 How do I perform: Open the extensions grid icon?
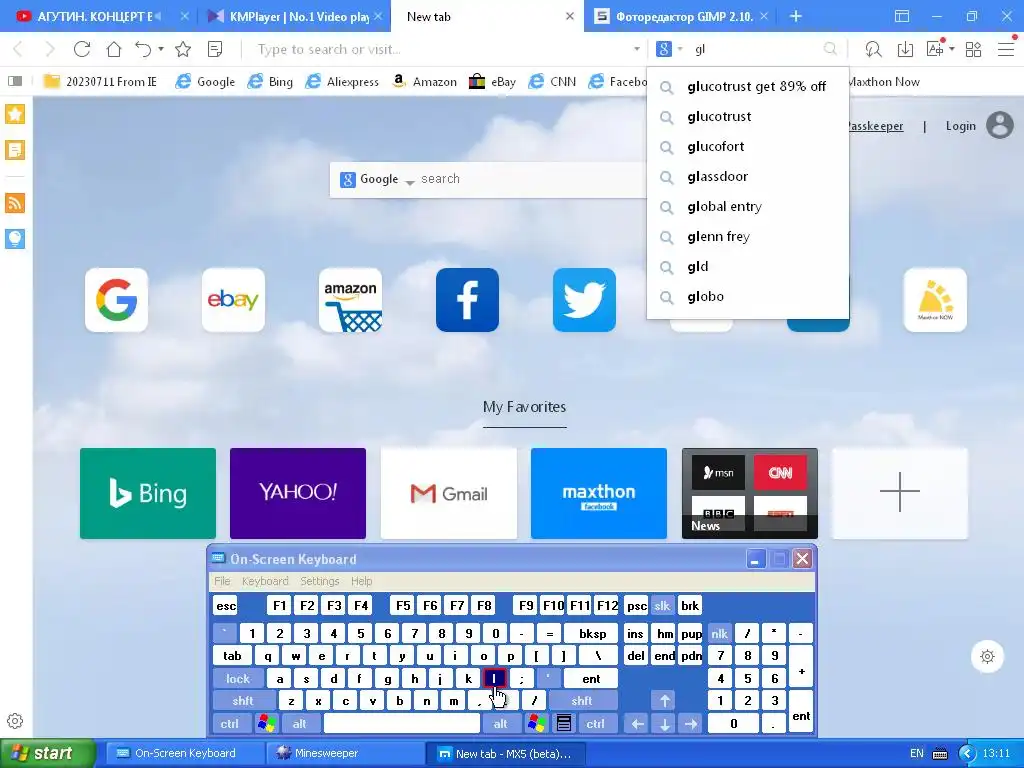[973, 49]
